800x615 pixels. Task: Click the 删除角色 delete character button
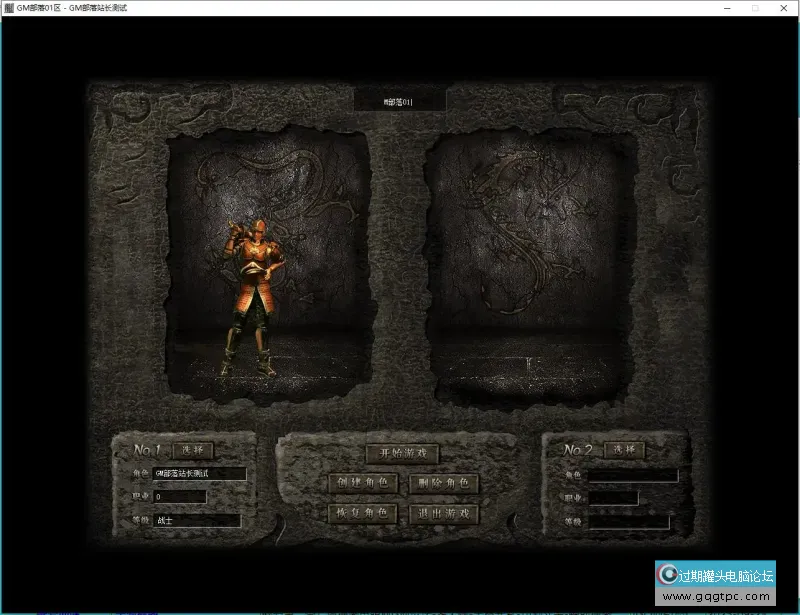pos(444,483)
